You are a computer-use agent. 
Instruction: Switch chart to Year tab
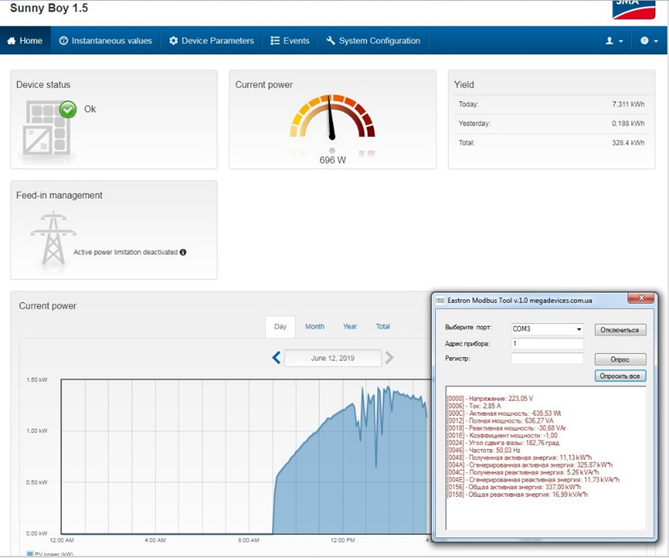tap(350, 326)
